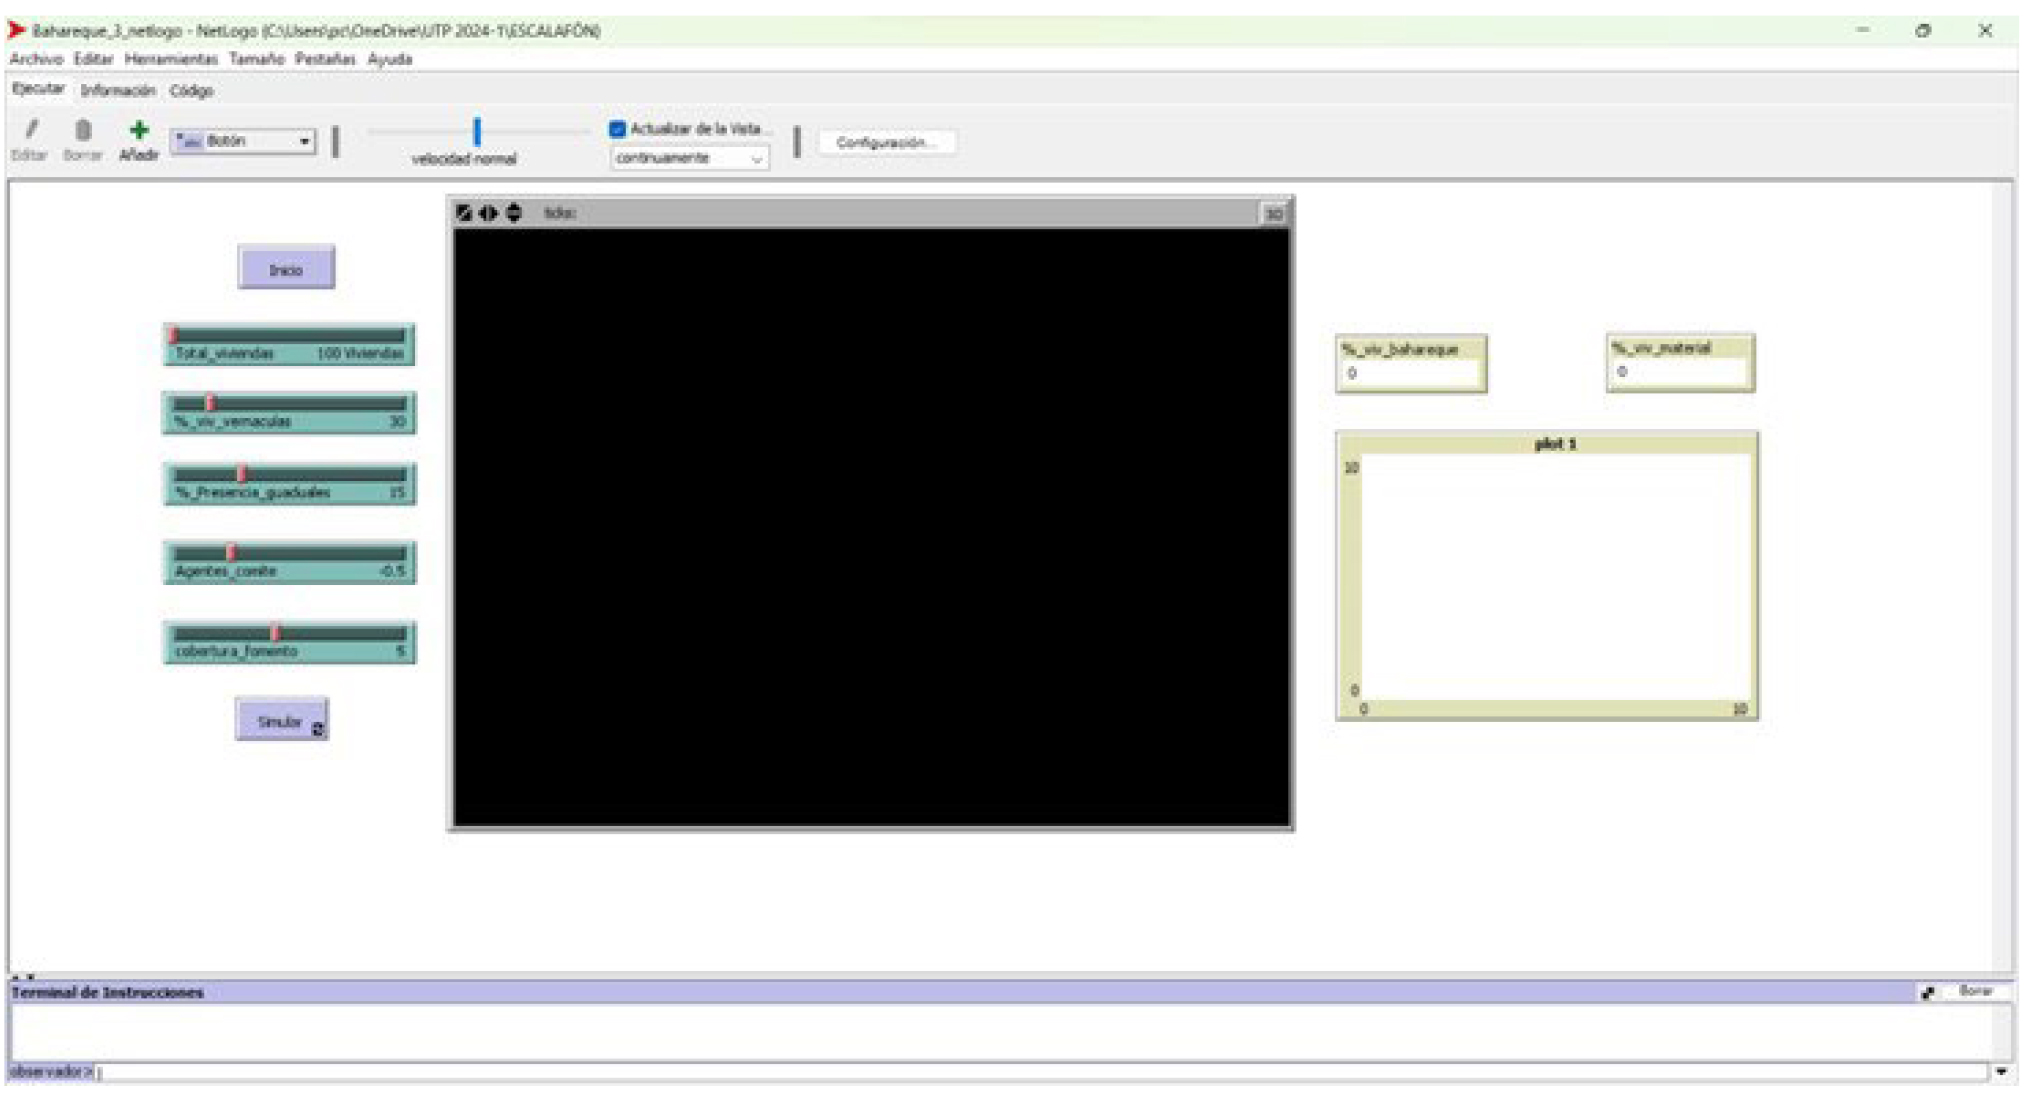2025x1095 pixels.
Task: Open the Herramientas menu
Action: coord(170,59)
